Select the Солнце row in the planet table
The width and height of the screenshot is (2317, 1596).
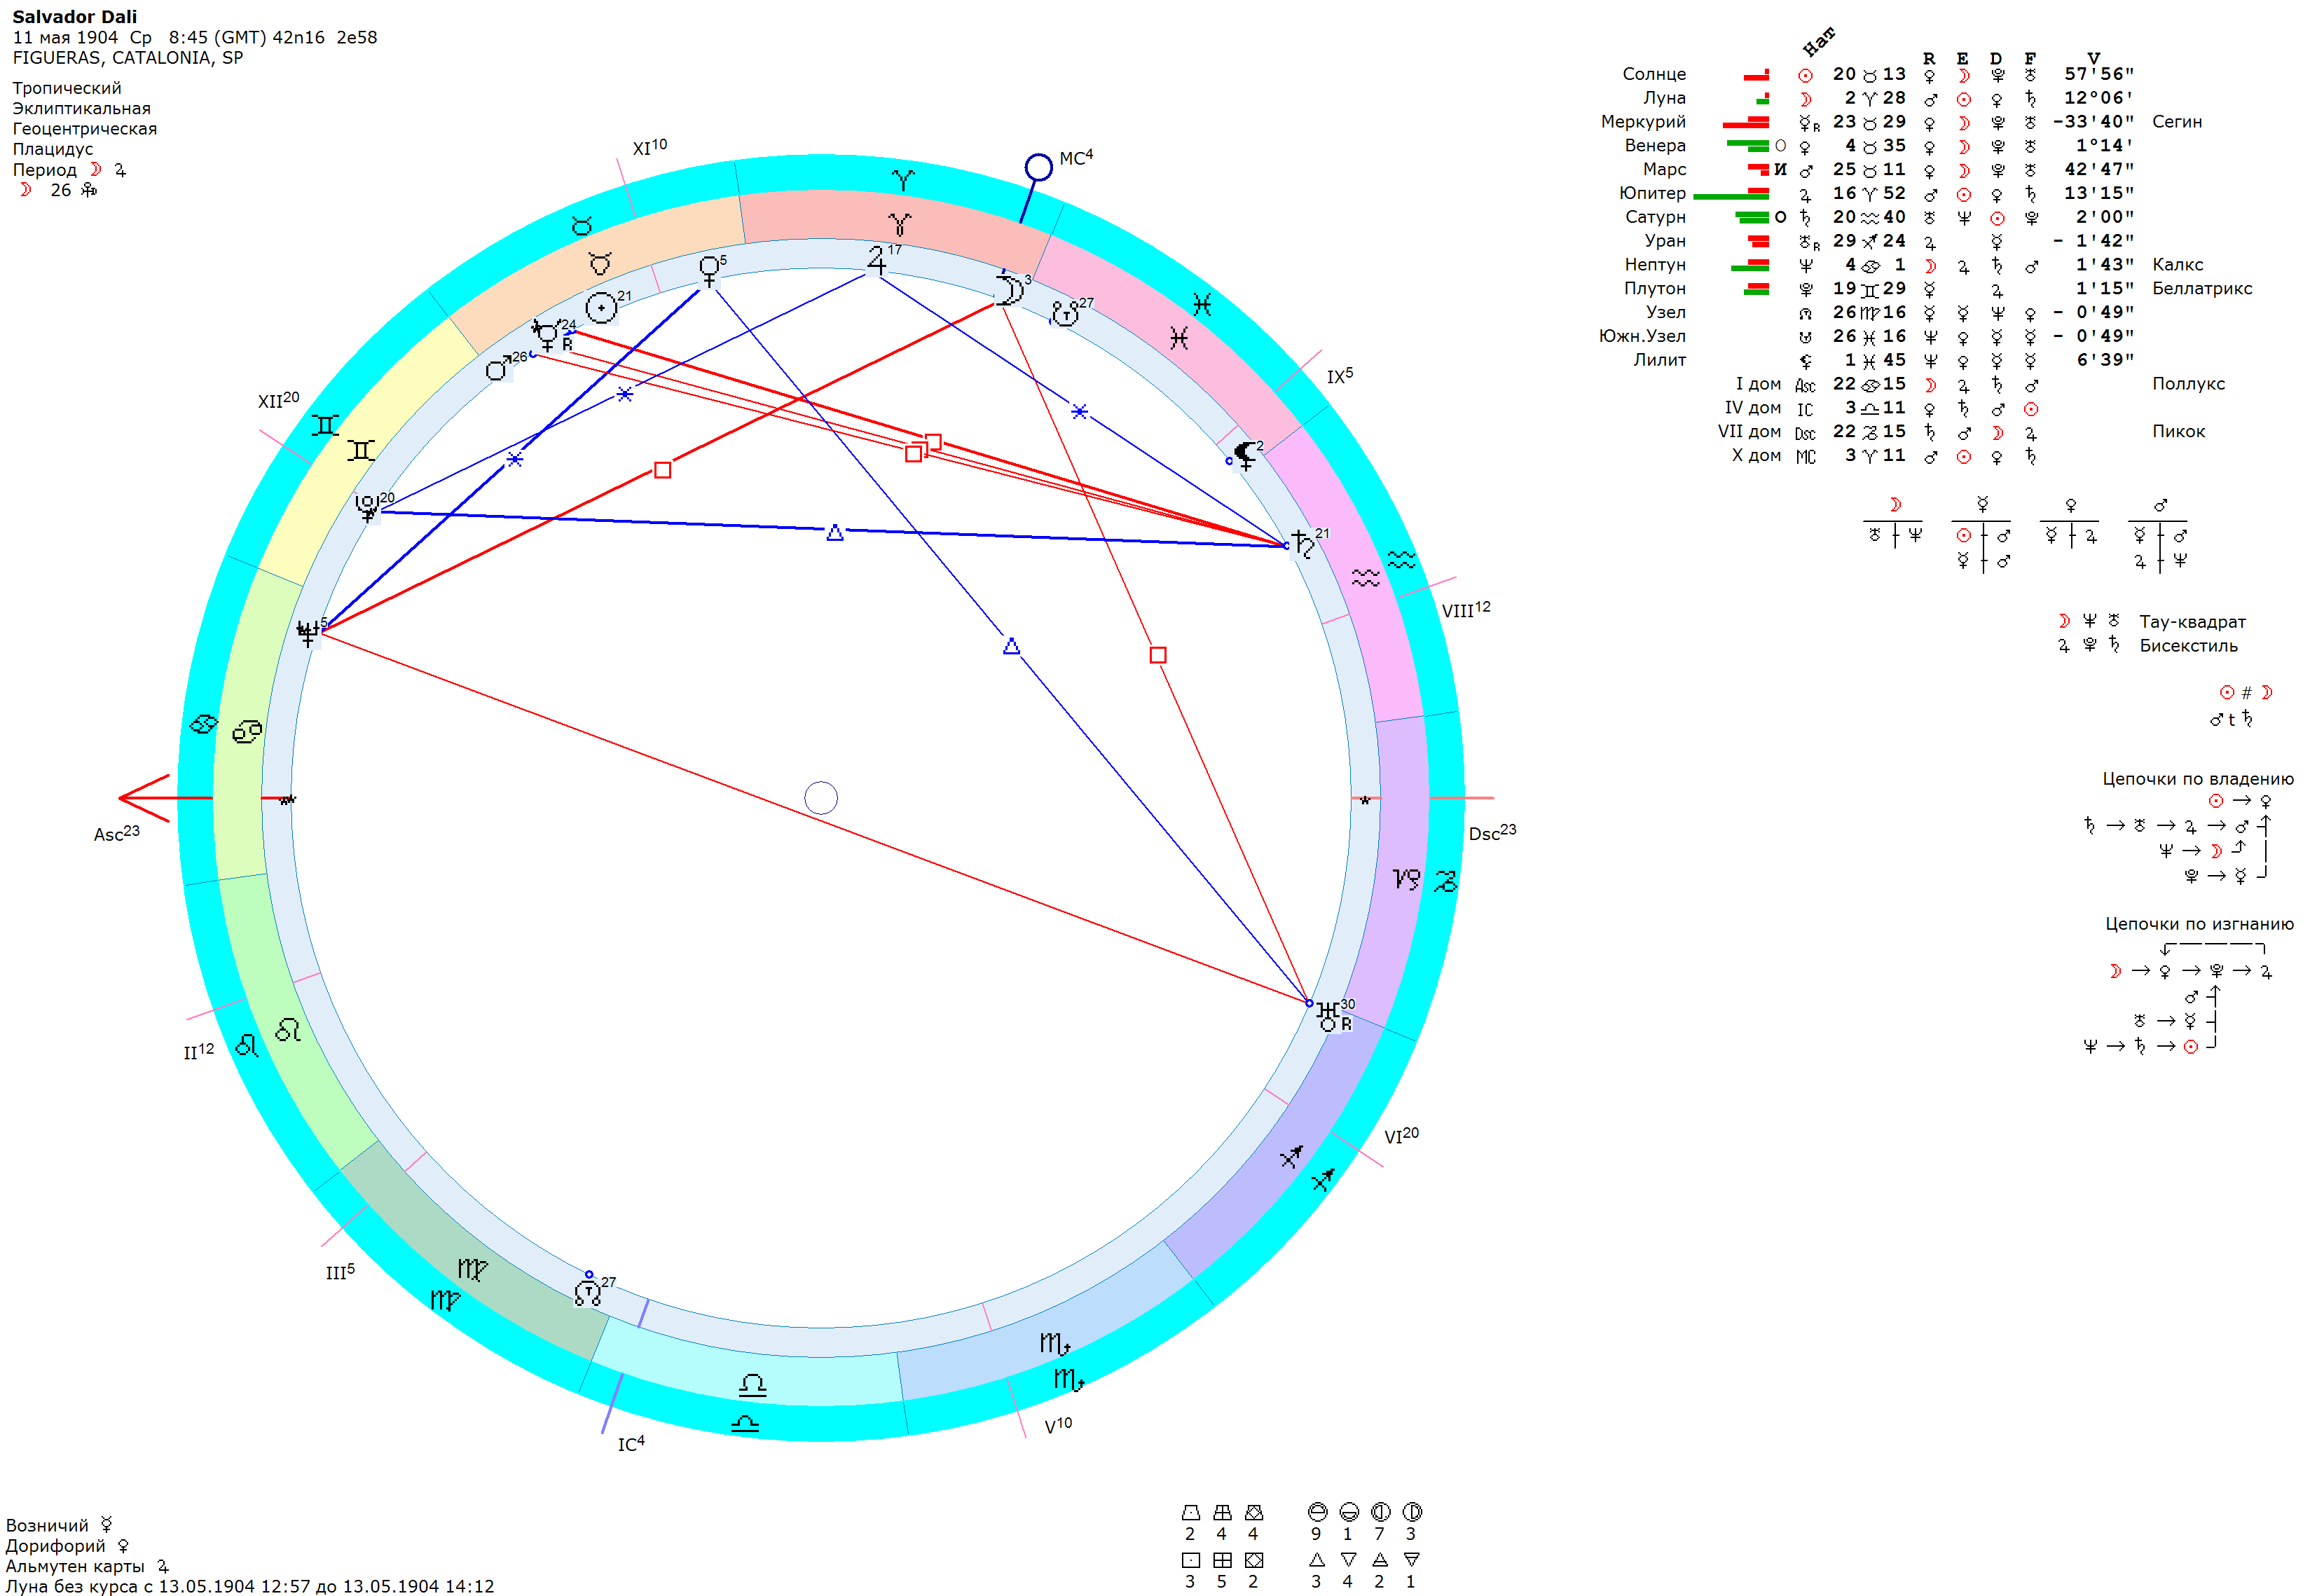1654,74
